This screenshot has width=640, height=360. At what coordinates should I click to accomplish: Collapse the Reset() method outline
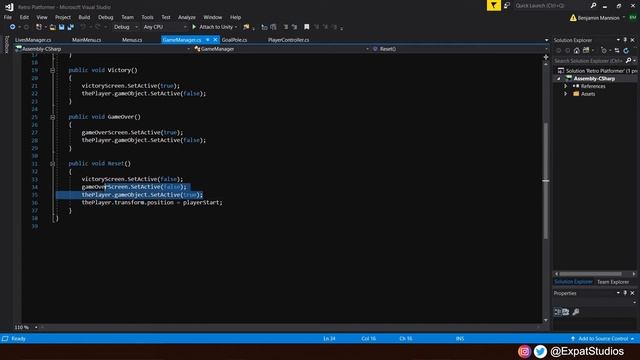[x=53, y=164]
